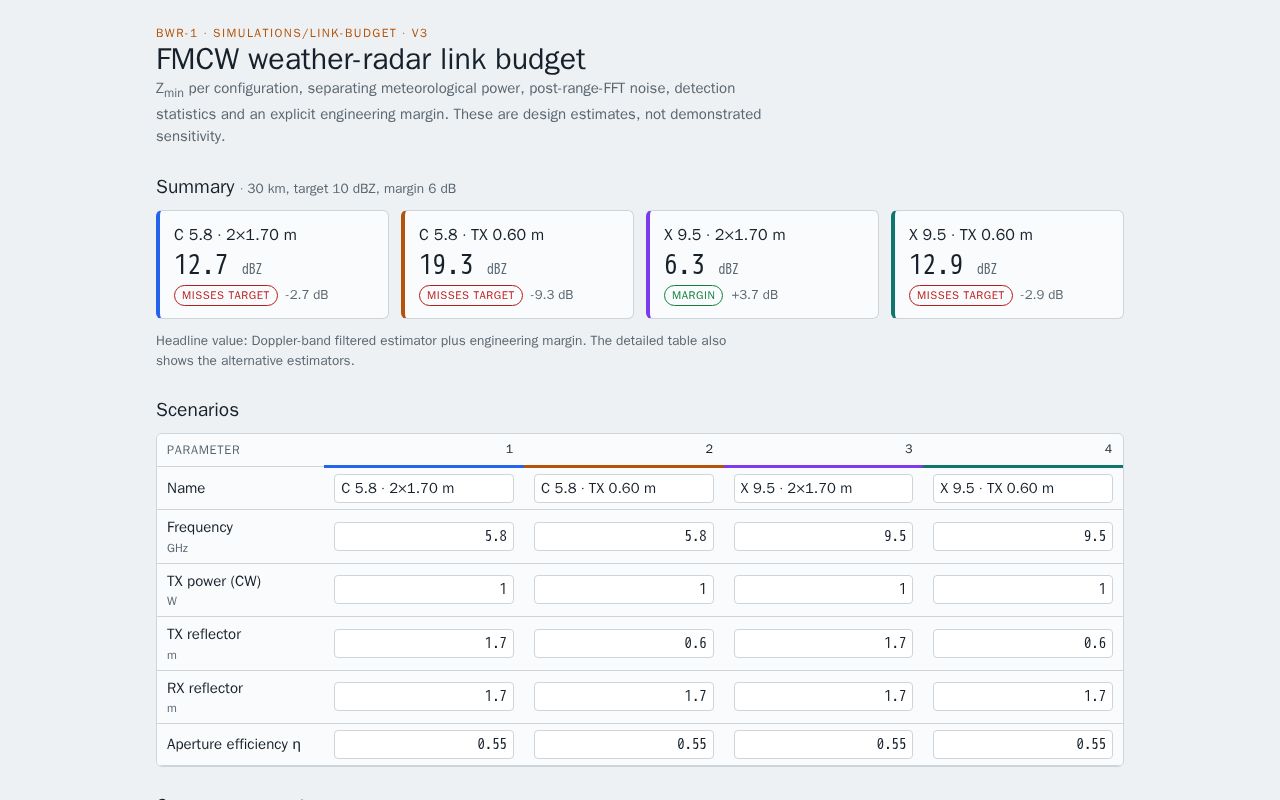
Task: Select TX power input for scenario 3
Action: tap(823, 589)
